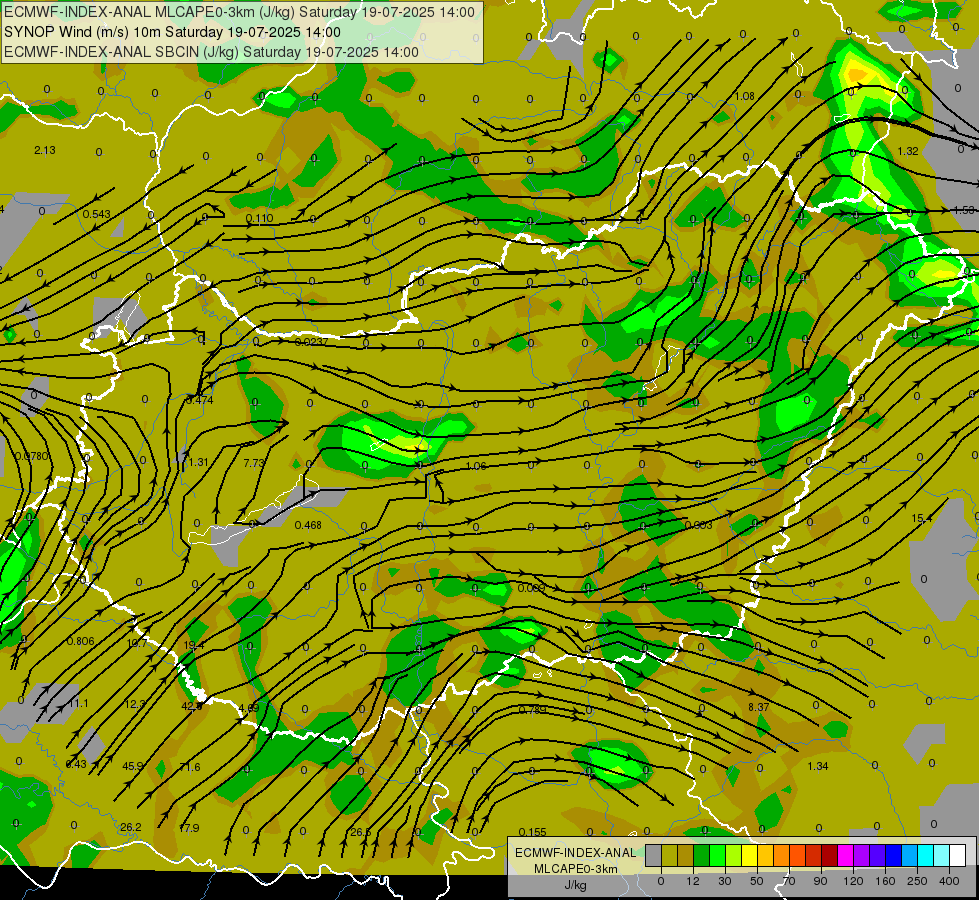The image size is (979, 900).
Task: Click the SYNOP Wind 10m header line
Action: click(x=172, y=32)
